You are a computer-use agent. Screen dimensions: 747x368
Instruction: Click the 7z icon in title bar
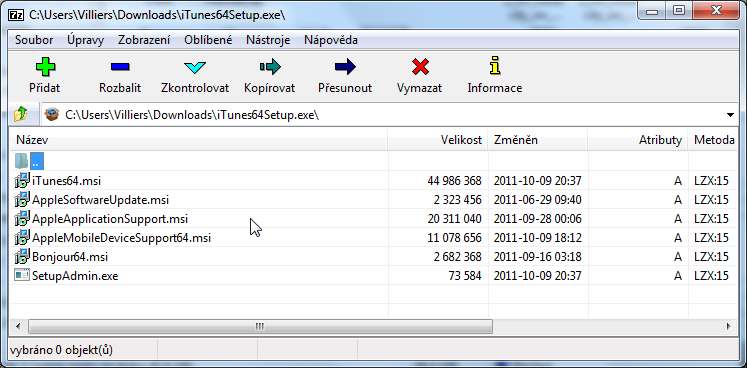click(17, 14)
